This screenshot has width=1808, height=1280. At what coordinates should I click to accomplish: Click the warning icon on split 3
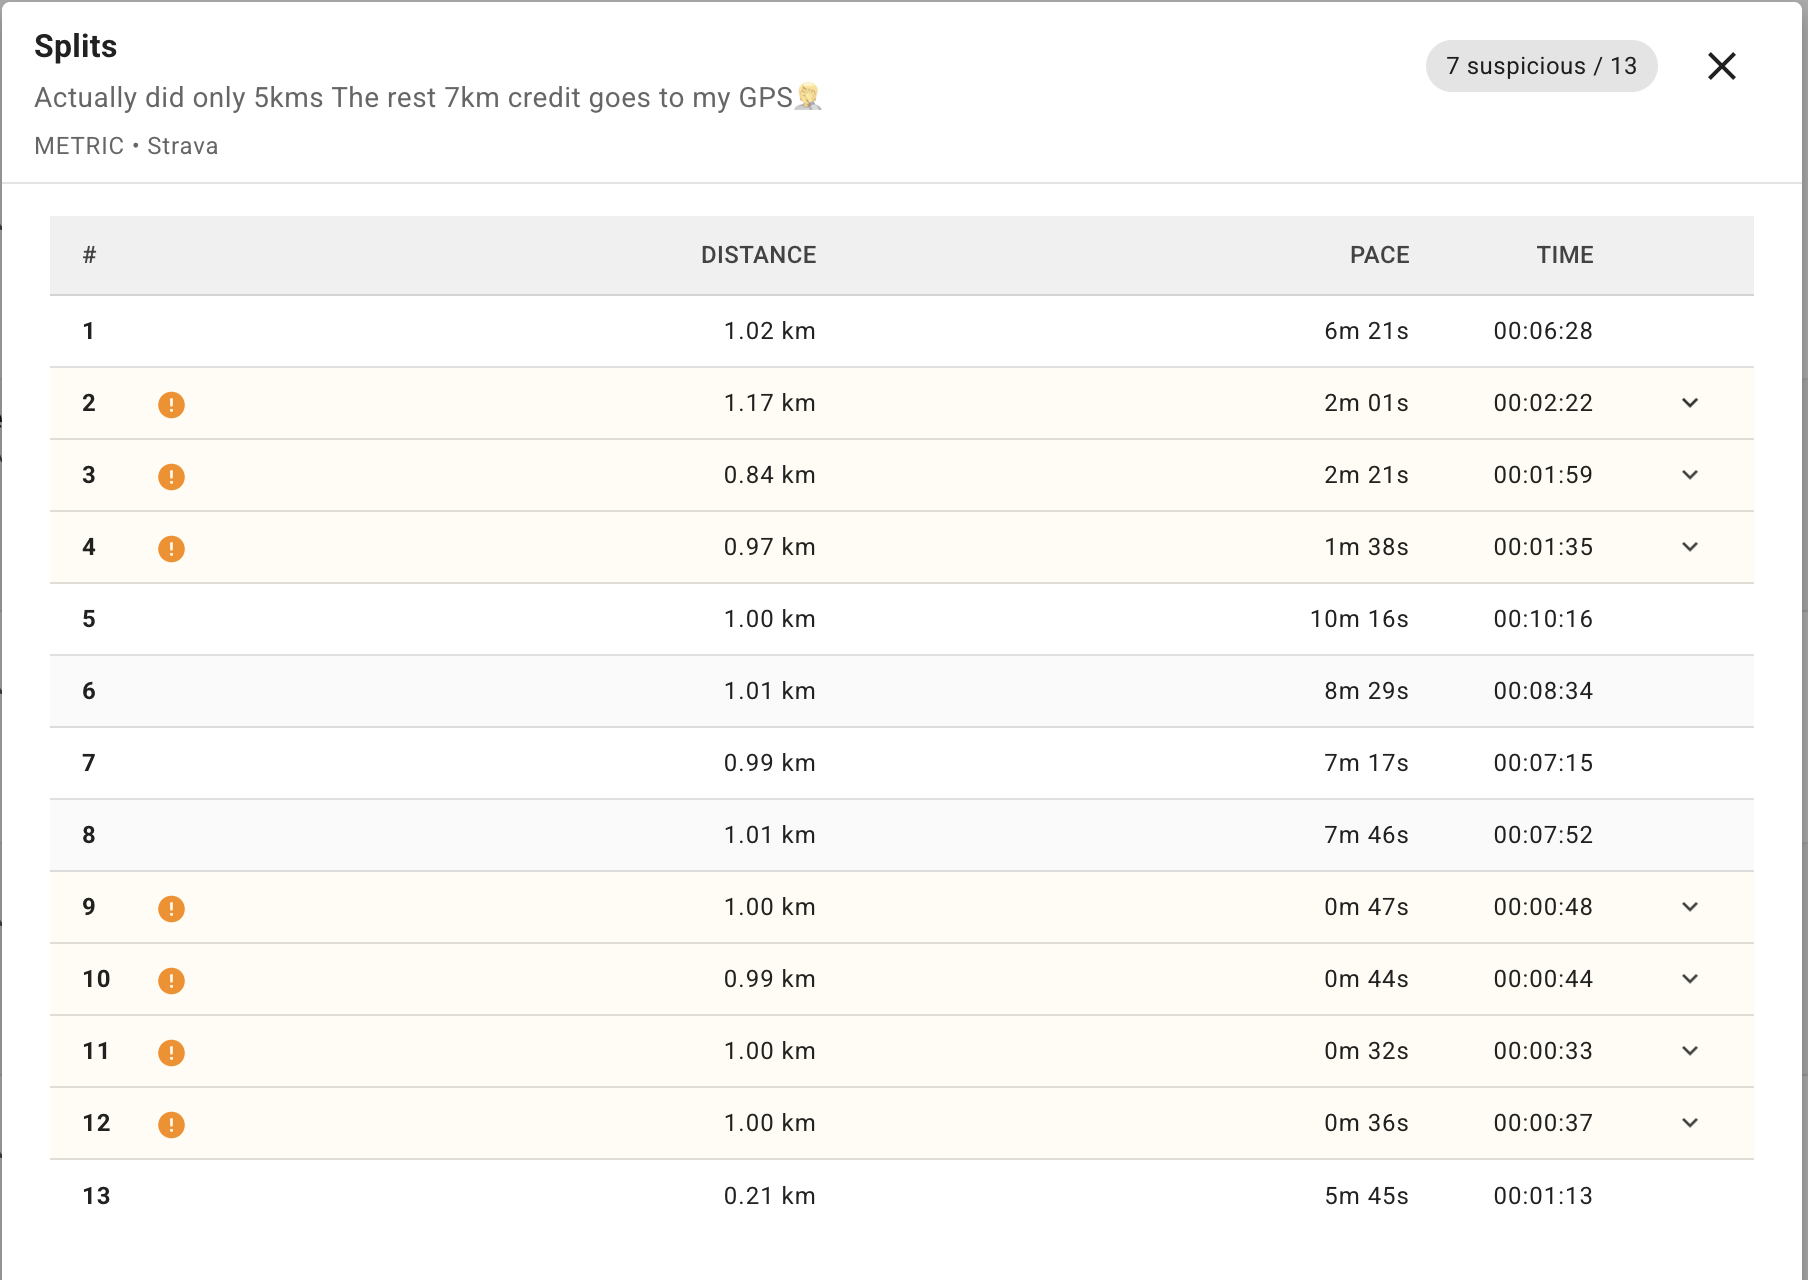click(171, 476)
